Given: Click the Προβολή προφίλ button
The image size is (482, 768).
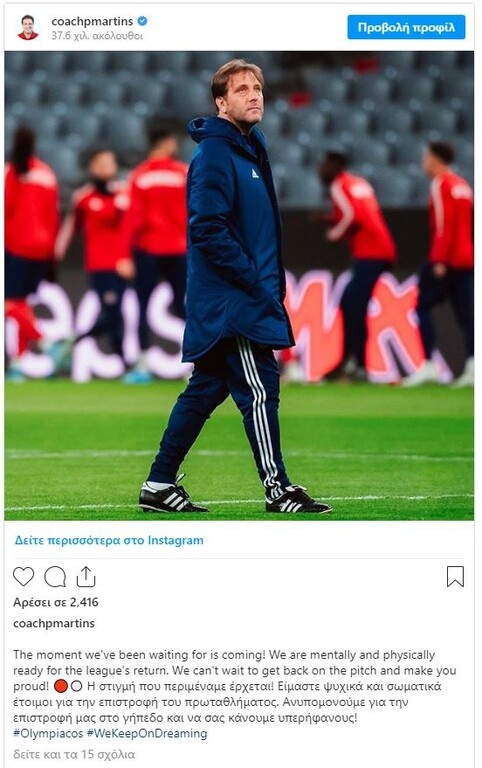Looking at the screenshot, I should point(406,27).
